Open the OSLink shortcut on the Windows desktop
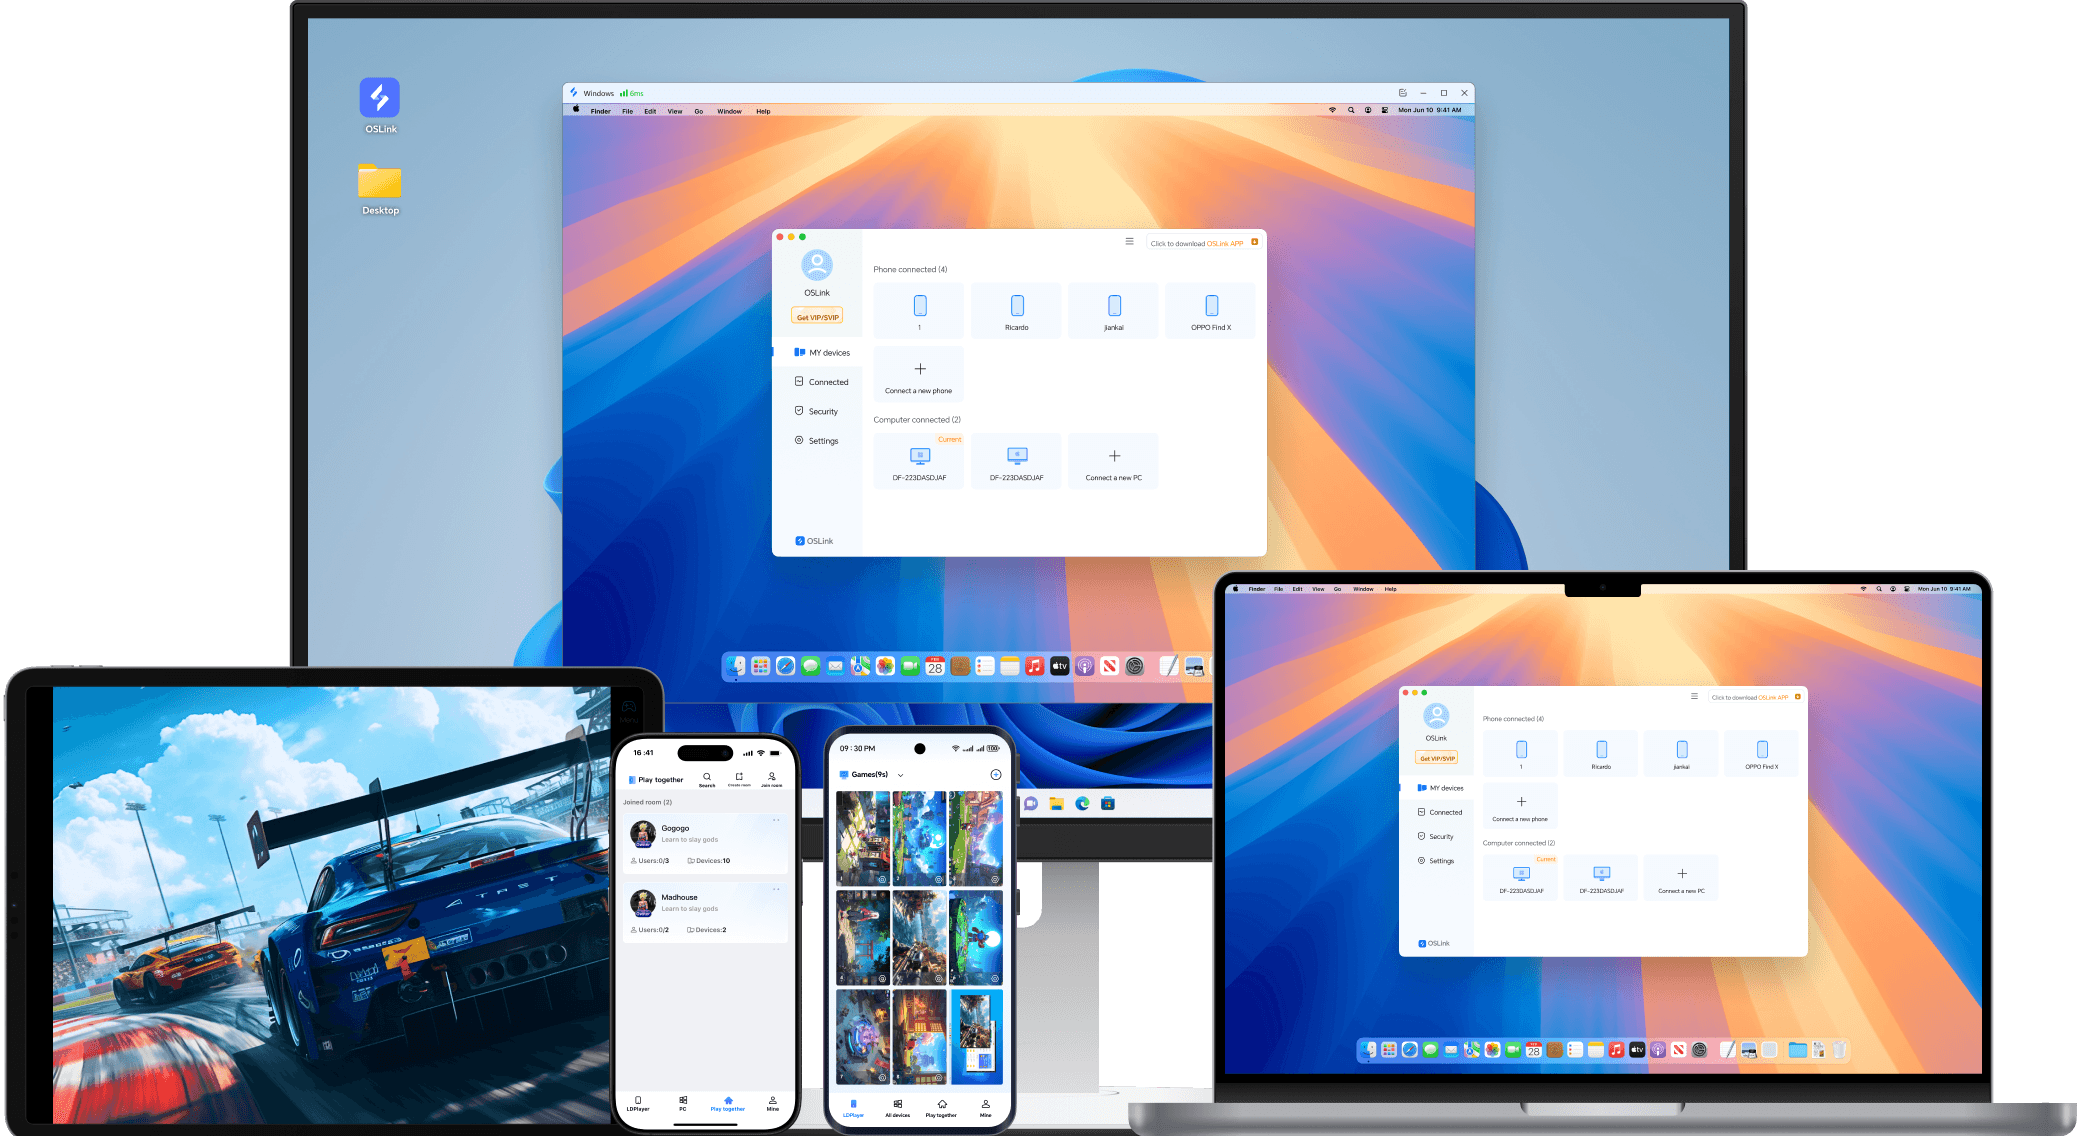 pos(380,105)
